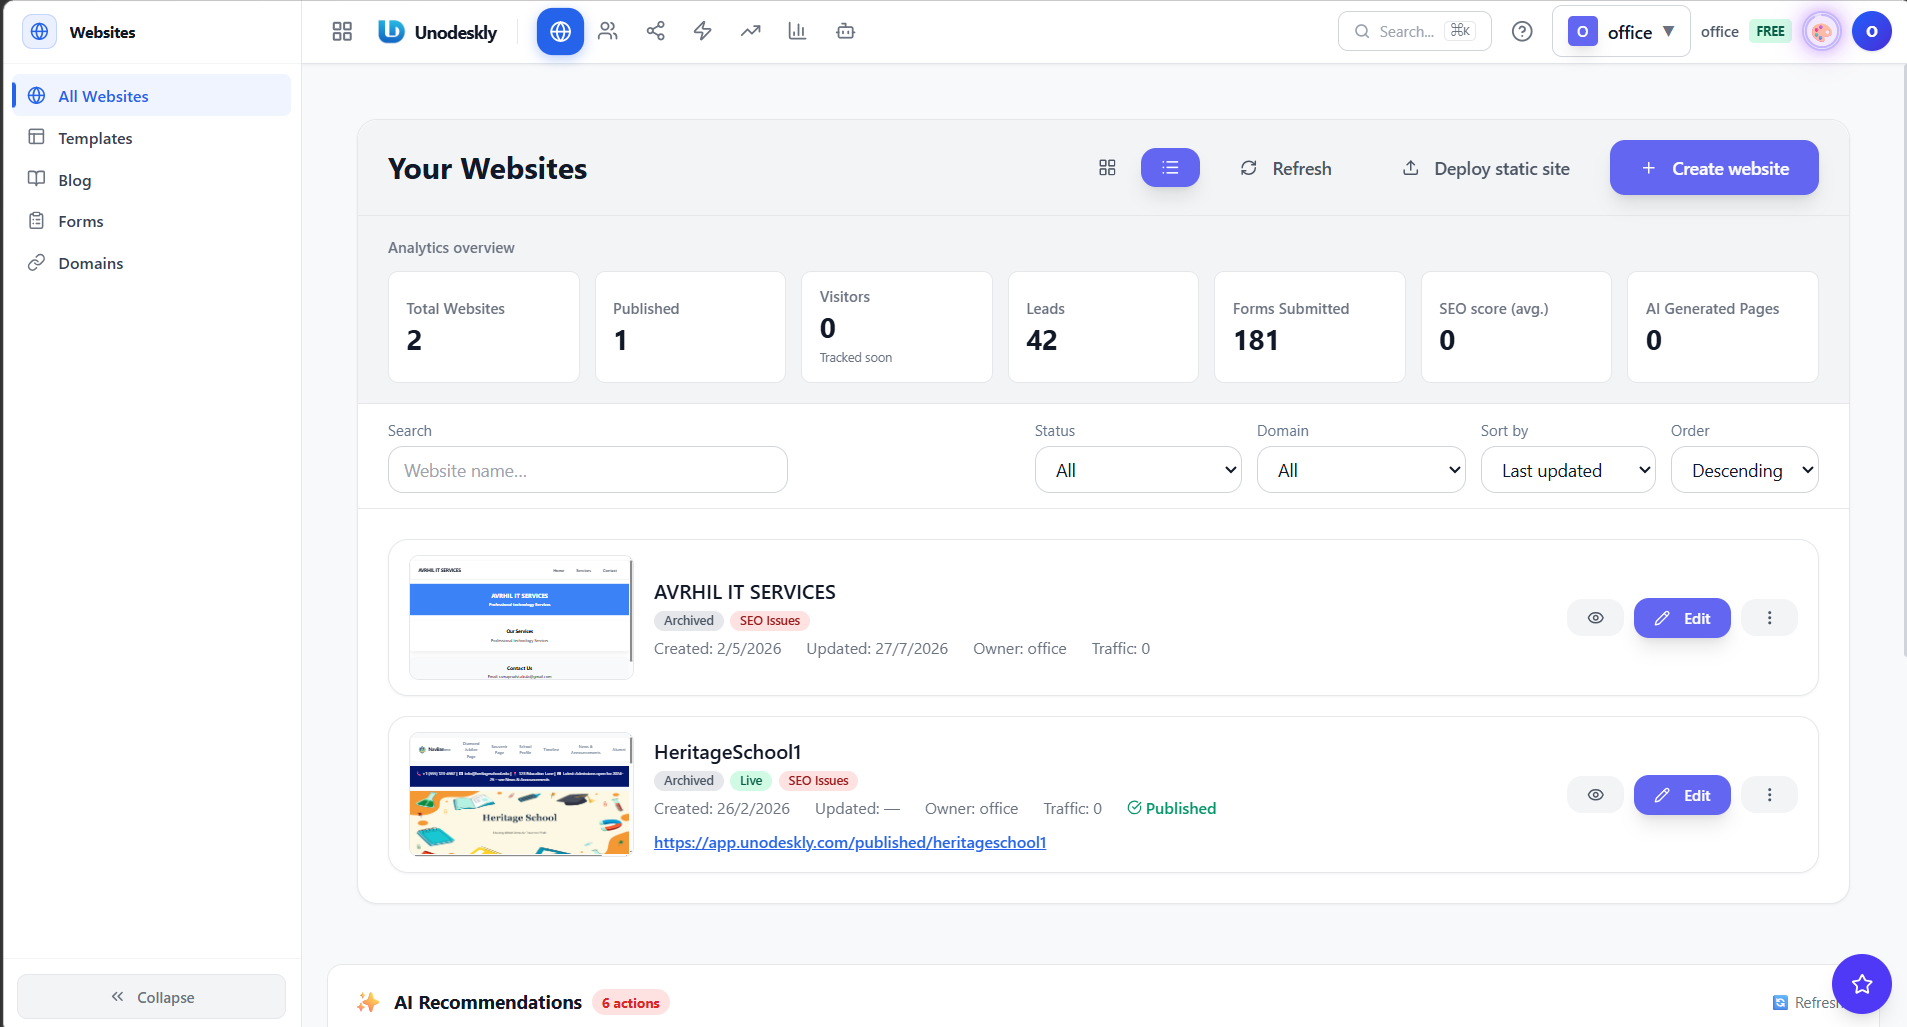Open the Order dropdown showing Descending
The height and width of the screenshot is (1027, 1907).
click(1745, 470)
